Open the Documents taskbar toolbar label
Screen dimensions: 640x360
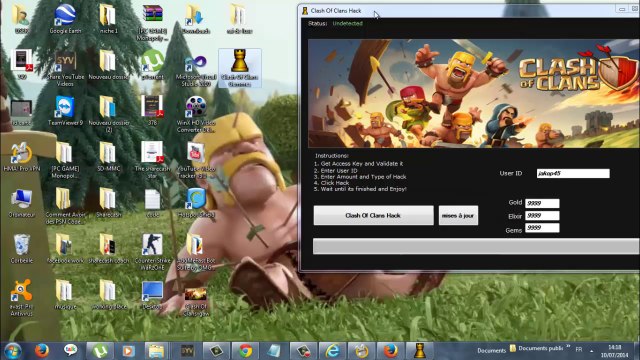[x=491, y=350]
